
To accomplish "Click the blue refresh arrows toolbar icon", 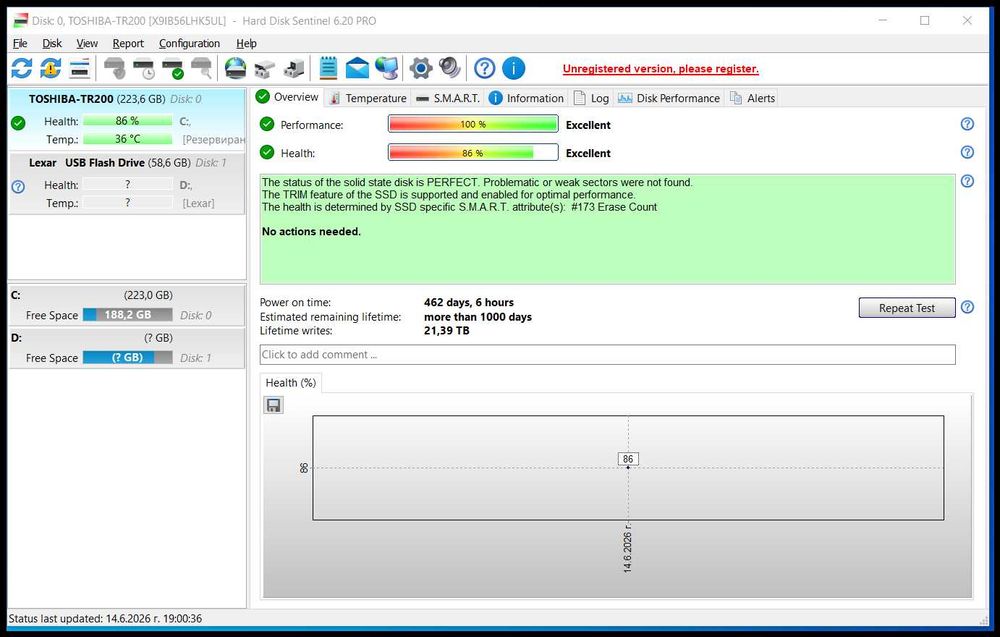I will (21, 68).
